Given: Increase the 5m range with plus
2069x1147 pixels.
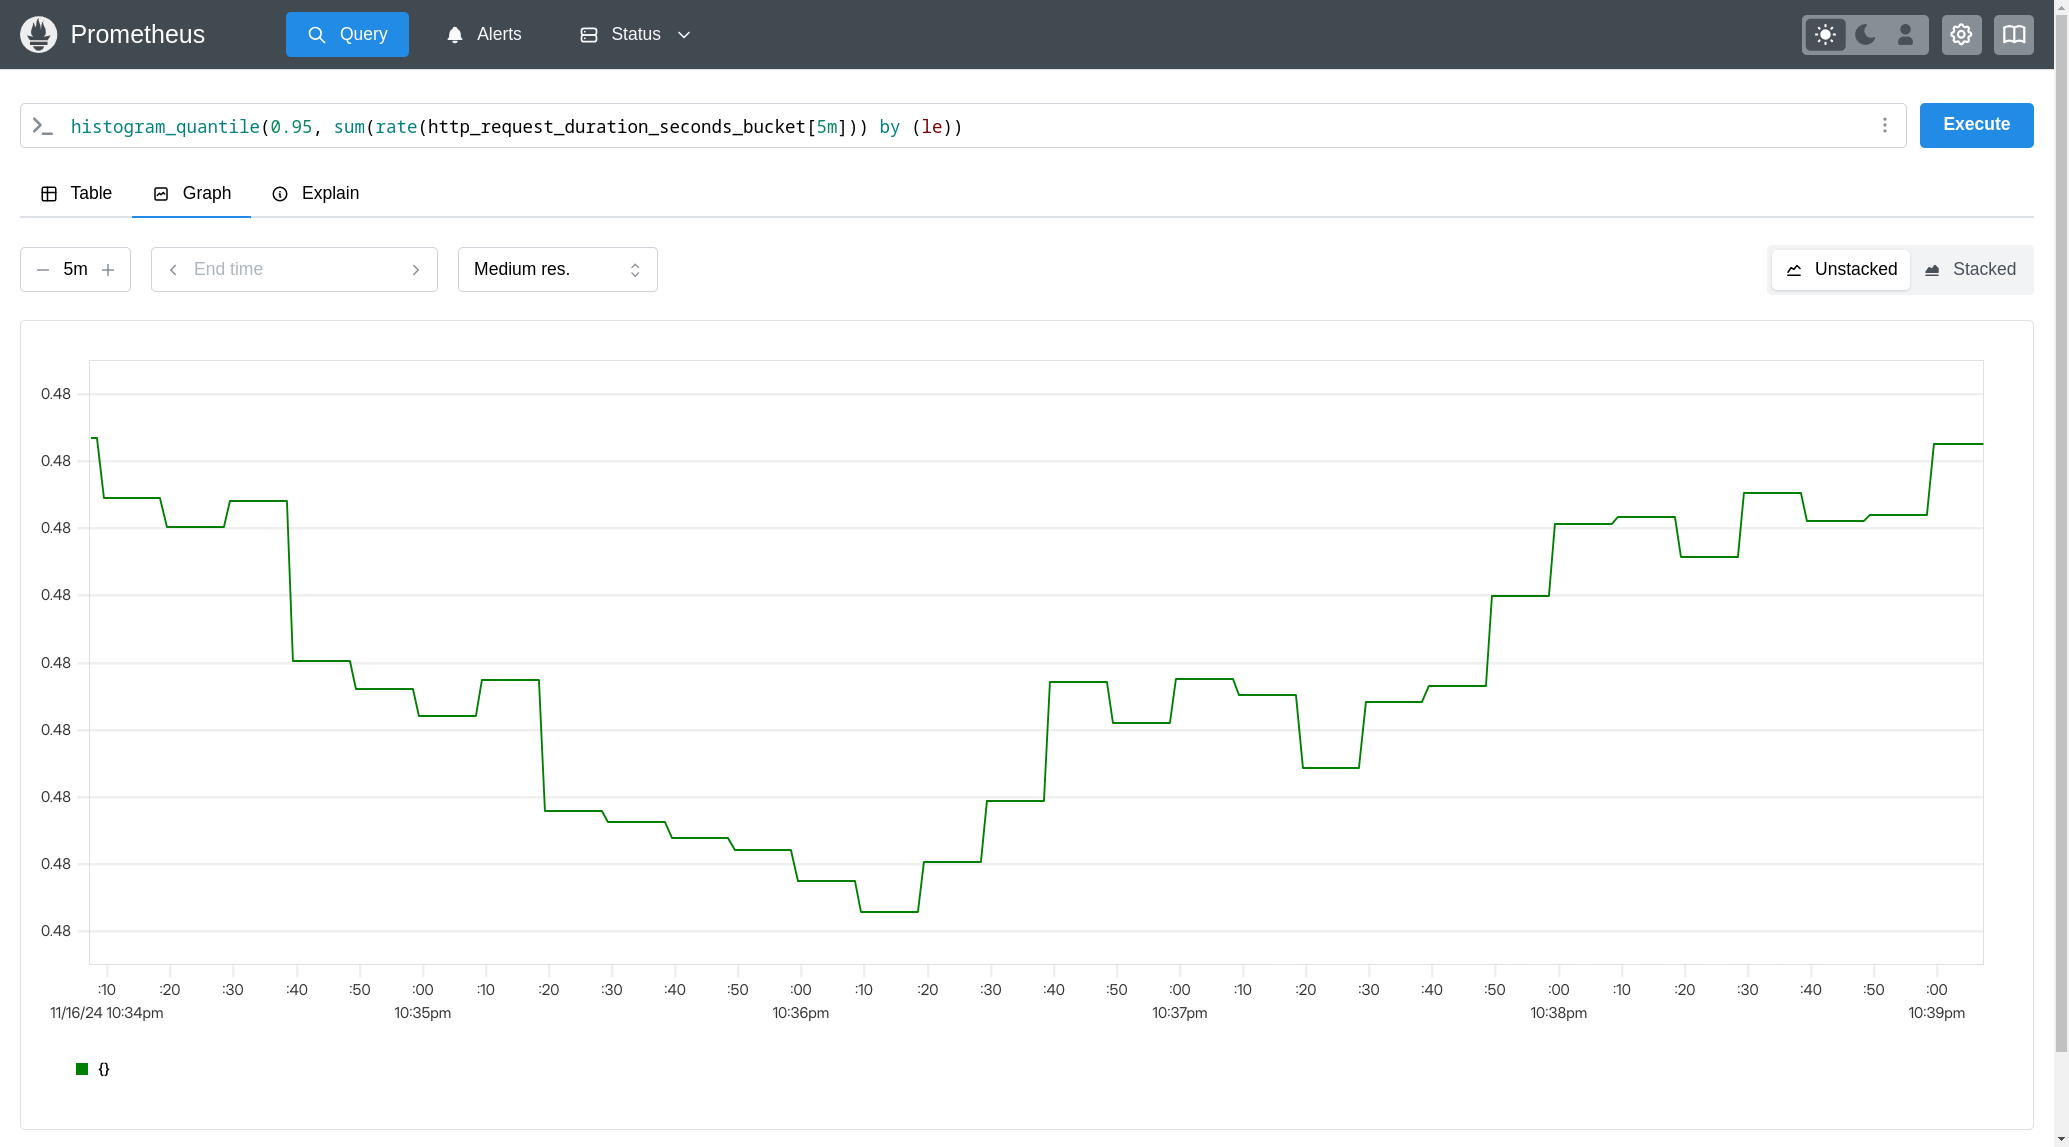Looking at the screenshot, I should [108, 270].
